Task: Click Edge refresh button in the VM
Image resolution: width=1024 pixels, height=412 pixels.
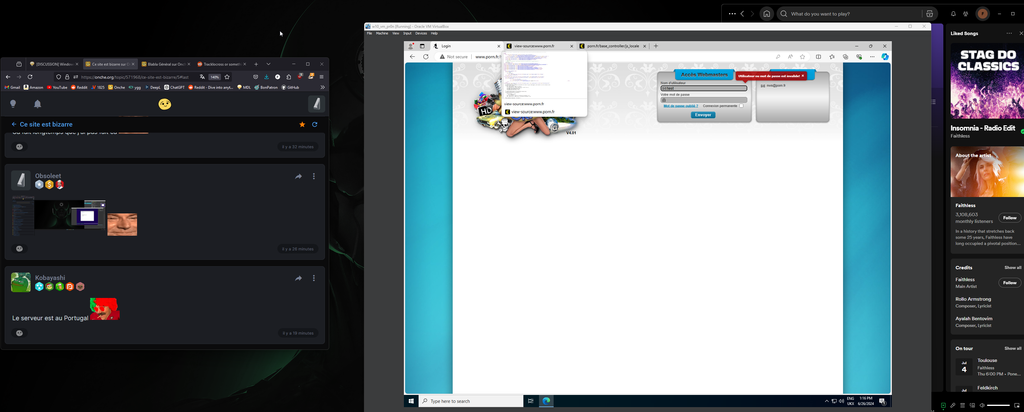Action: (x=426, y=57)
